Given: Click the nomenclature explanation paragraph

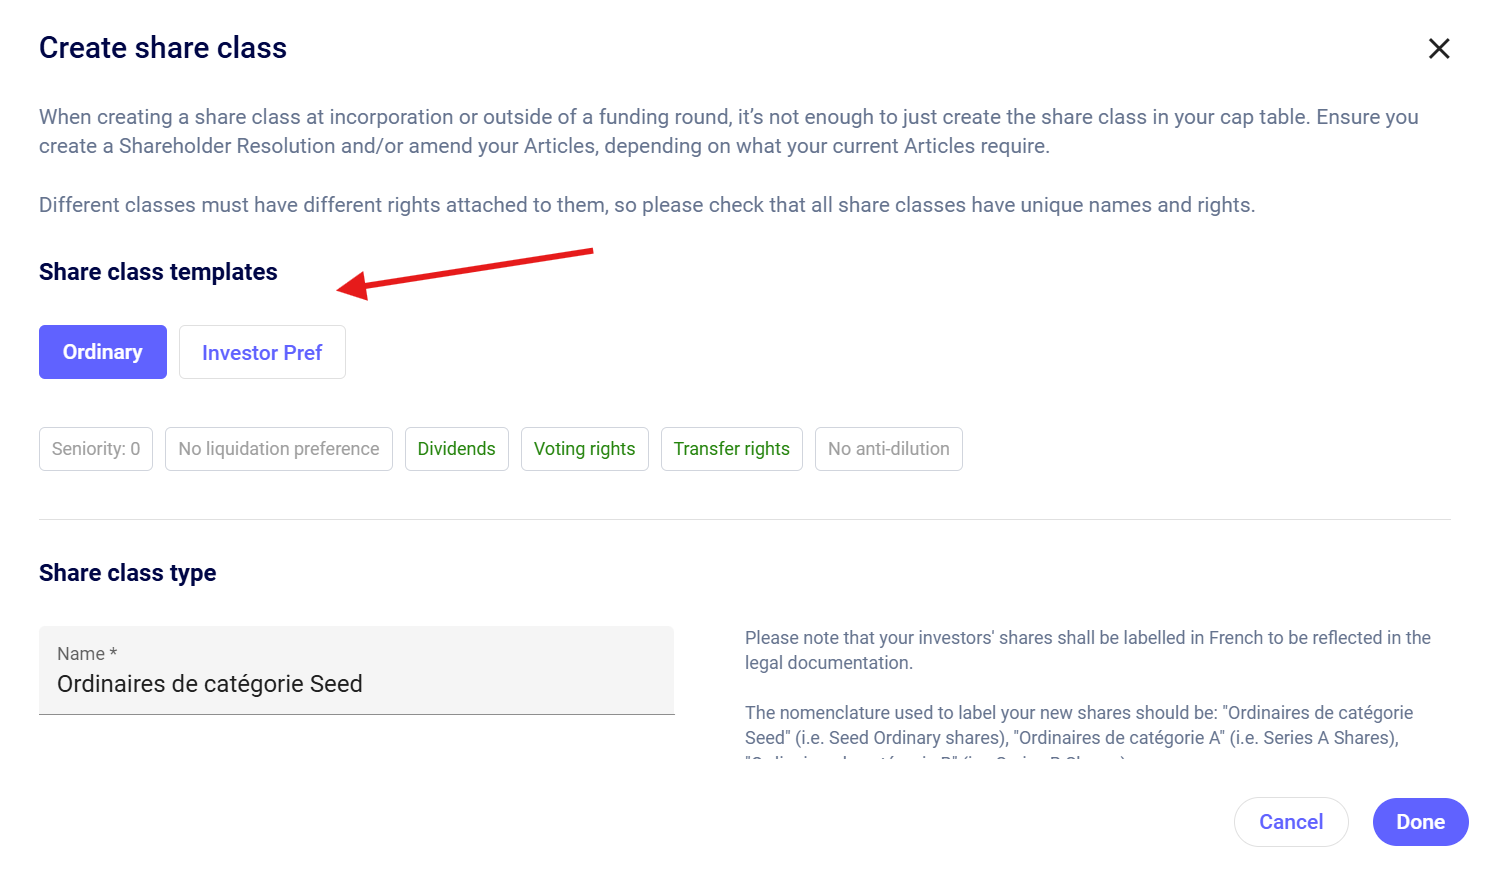Looking at the screenshot, I should point(1078,725).
